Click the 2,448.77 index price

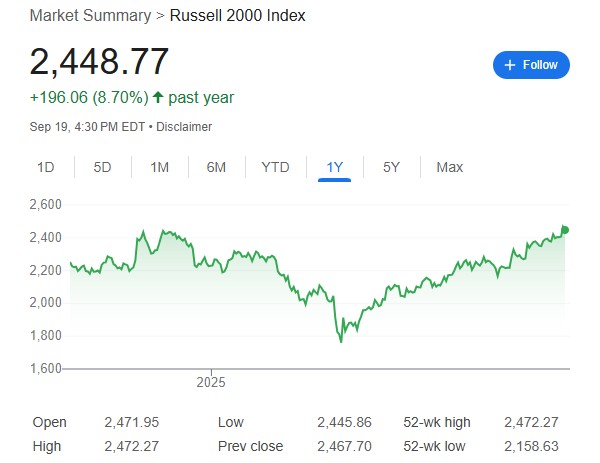[99, 62]
